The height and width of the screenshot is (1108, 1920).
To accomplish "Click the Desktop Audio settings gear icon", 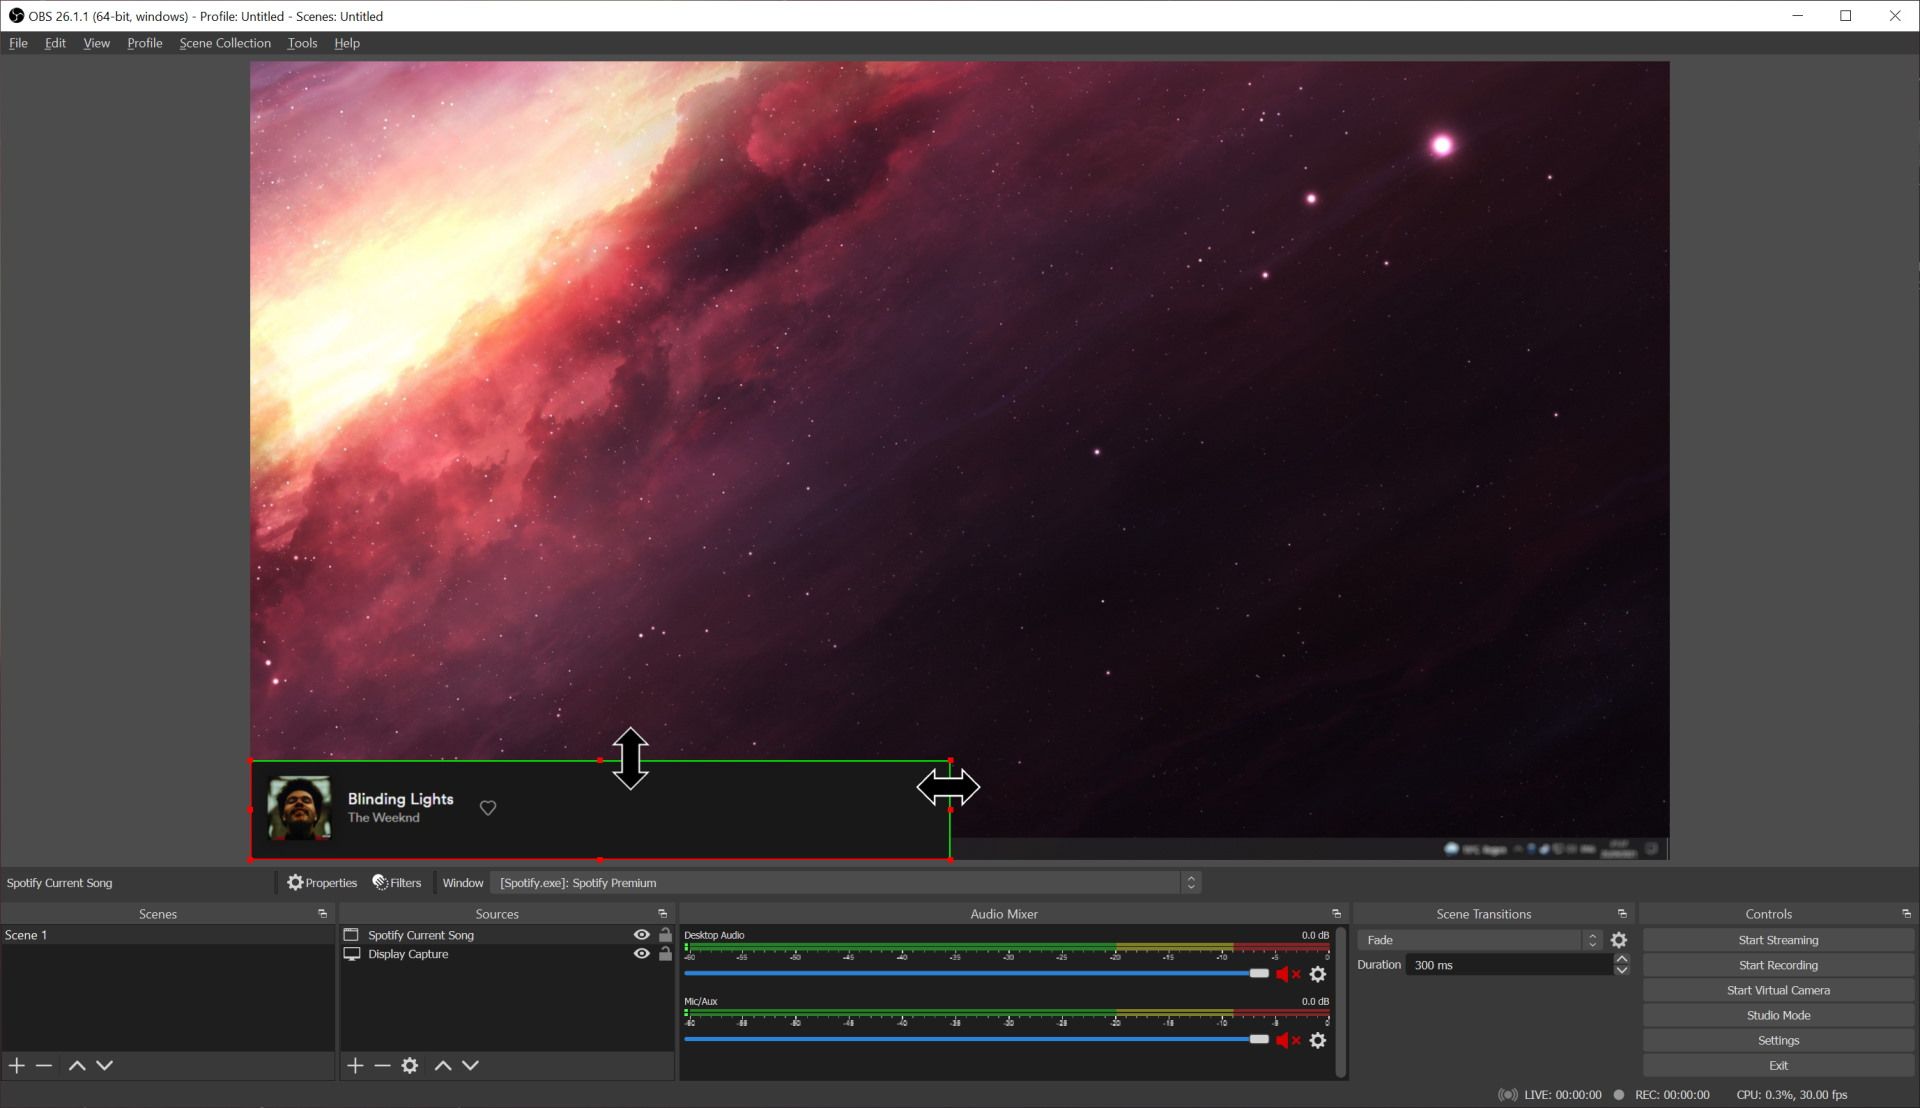I will [1319, 973].
